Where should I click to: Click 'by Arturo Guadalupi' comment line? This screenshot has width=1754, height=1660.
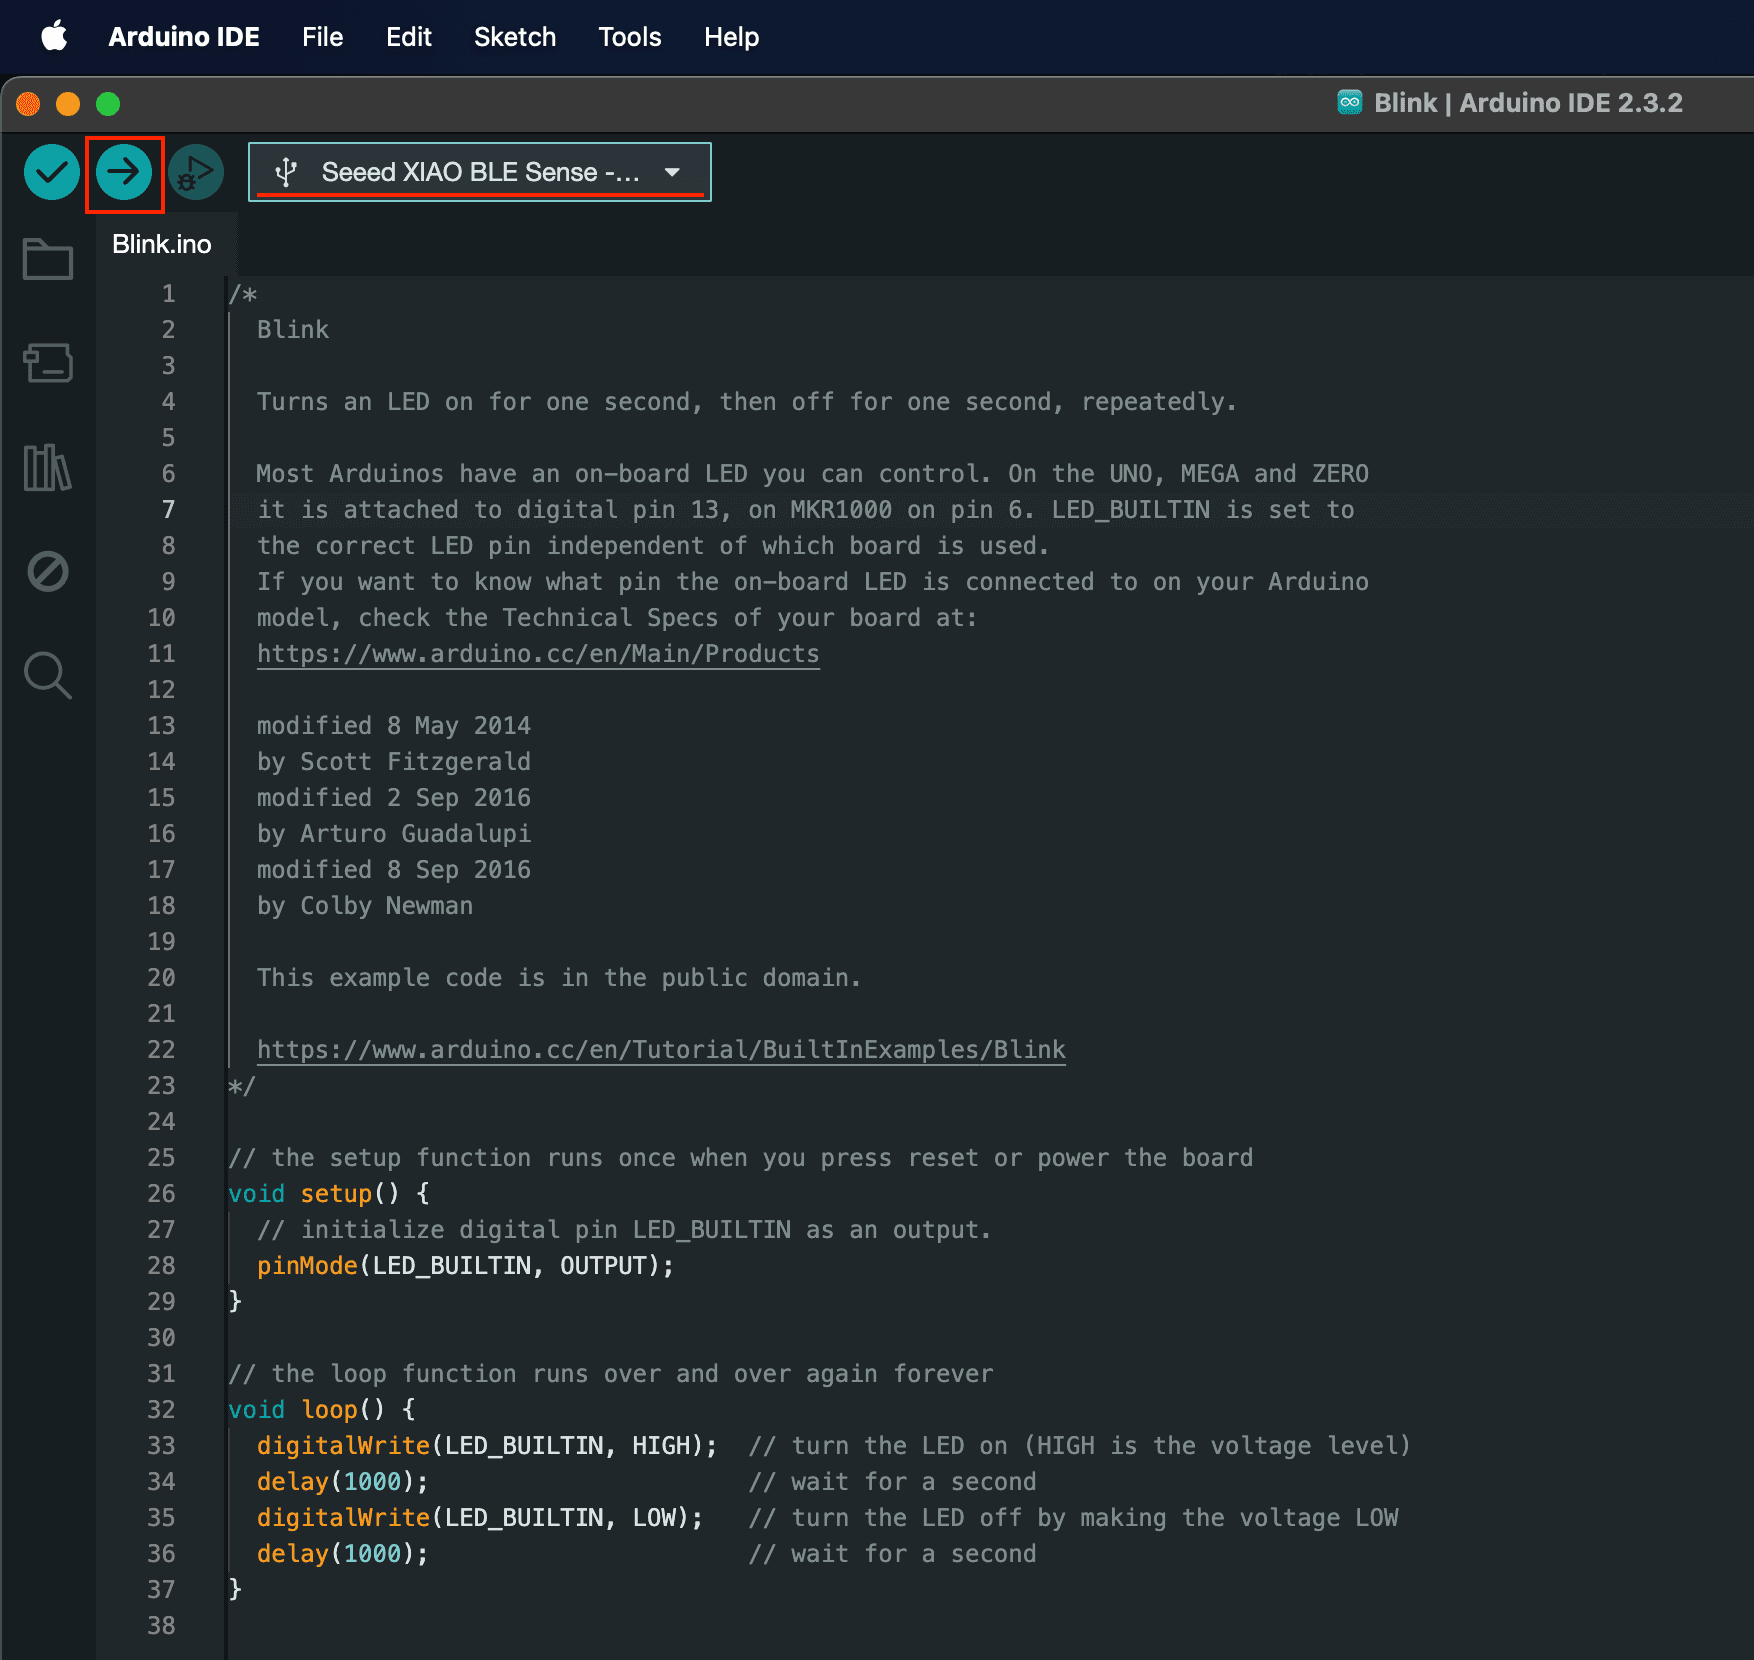coord(394,834)
